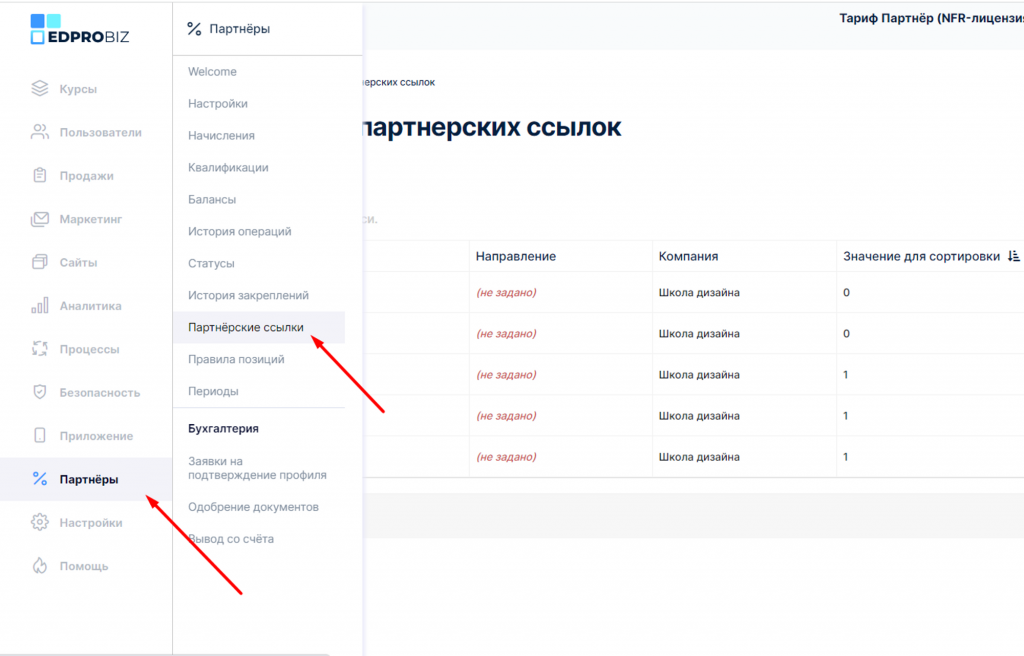Click the Маркетинг envelope icon
The height and width of the screenshot is (656, 1024).
pos(40,219)
